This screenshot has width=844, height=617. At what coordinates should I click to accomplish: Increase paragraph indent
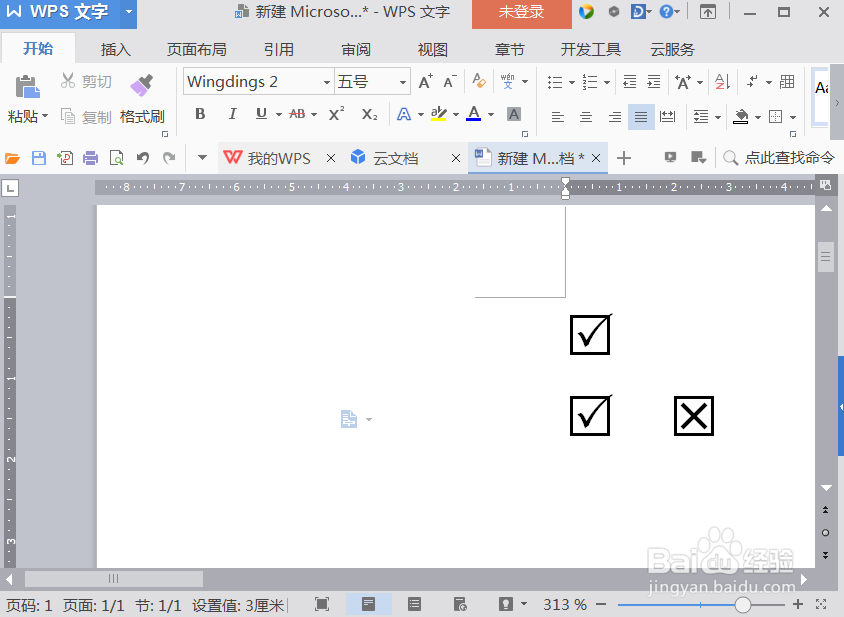pyautogui.click(x=653, y=82)
